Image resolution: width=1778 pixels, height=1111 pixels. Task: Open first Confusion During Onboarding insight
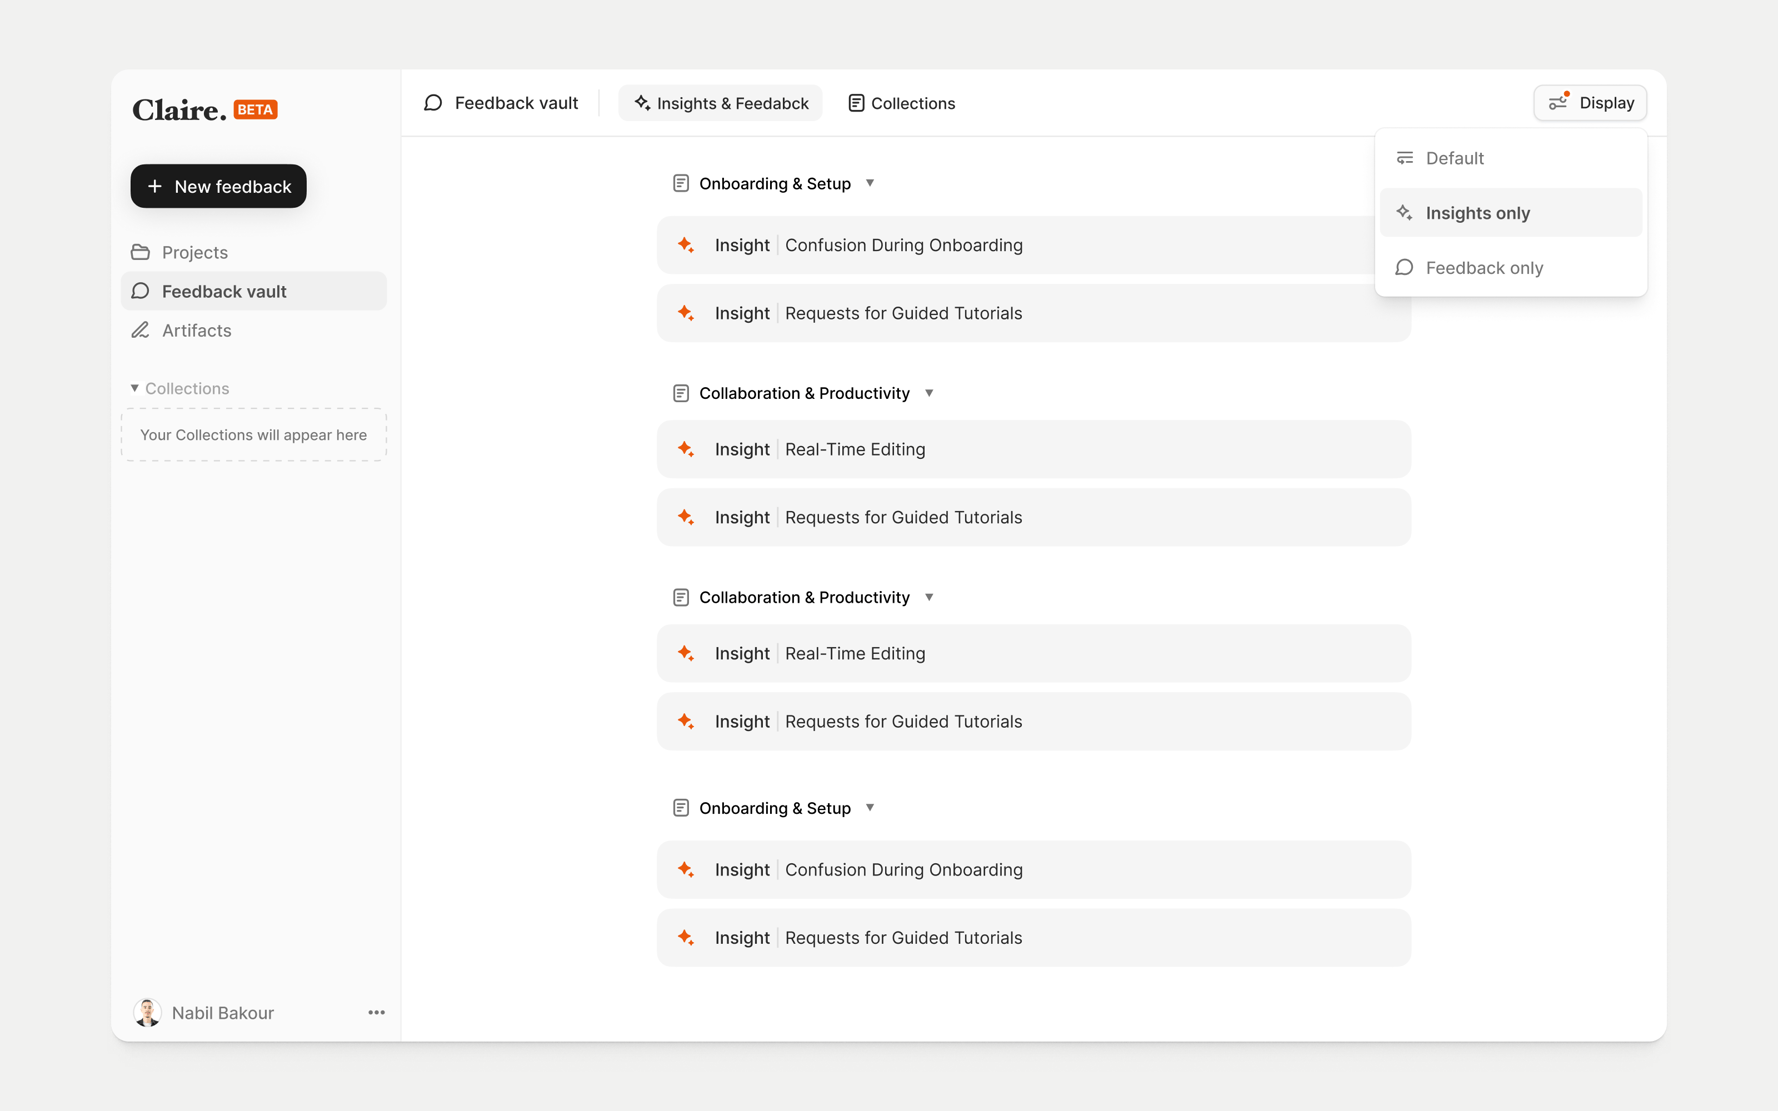pyautogui.click(x=1034, y=245)
